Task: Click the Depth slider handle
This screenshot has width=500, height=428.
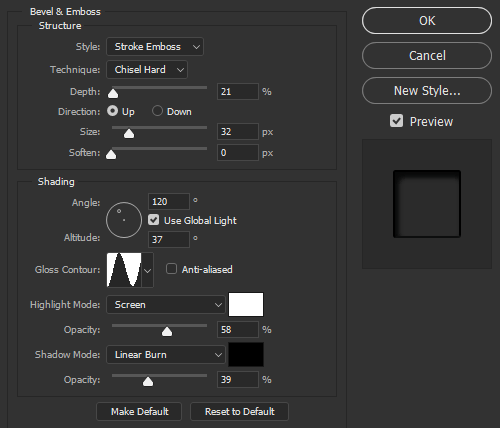Action: coord(113,93)
